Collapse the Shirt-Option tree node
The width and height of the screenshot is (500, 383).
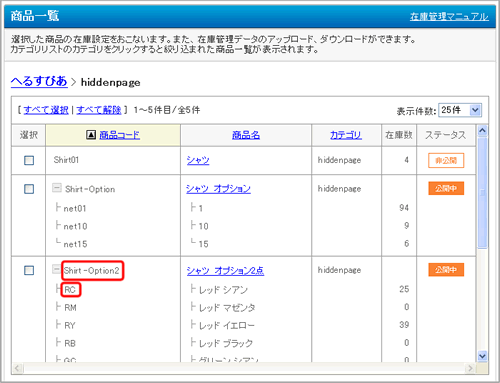[x=57, y=188]
